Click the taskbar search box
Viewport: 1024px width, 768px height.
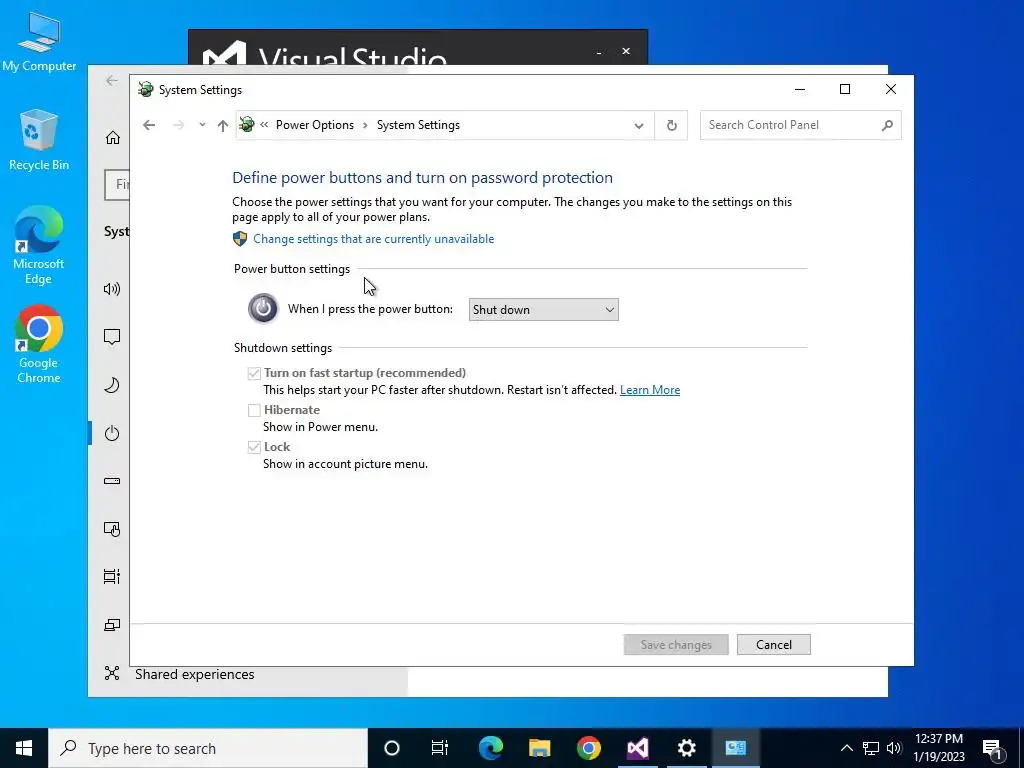point(208,748)
